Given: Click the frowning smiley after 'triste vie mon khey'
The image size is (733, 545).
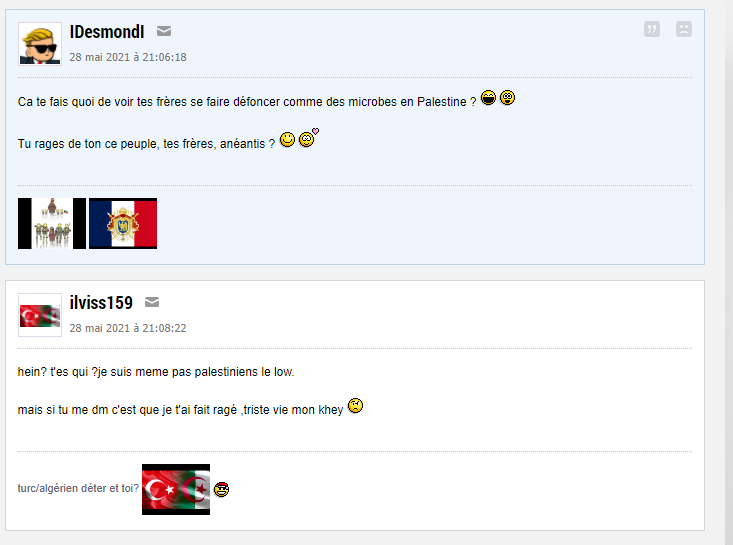Looking at the screenshot, I should (355, 405).
